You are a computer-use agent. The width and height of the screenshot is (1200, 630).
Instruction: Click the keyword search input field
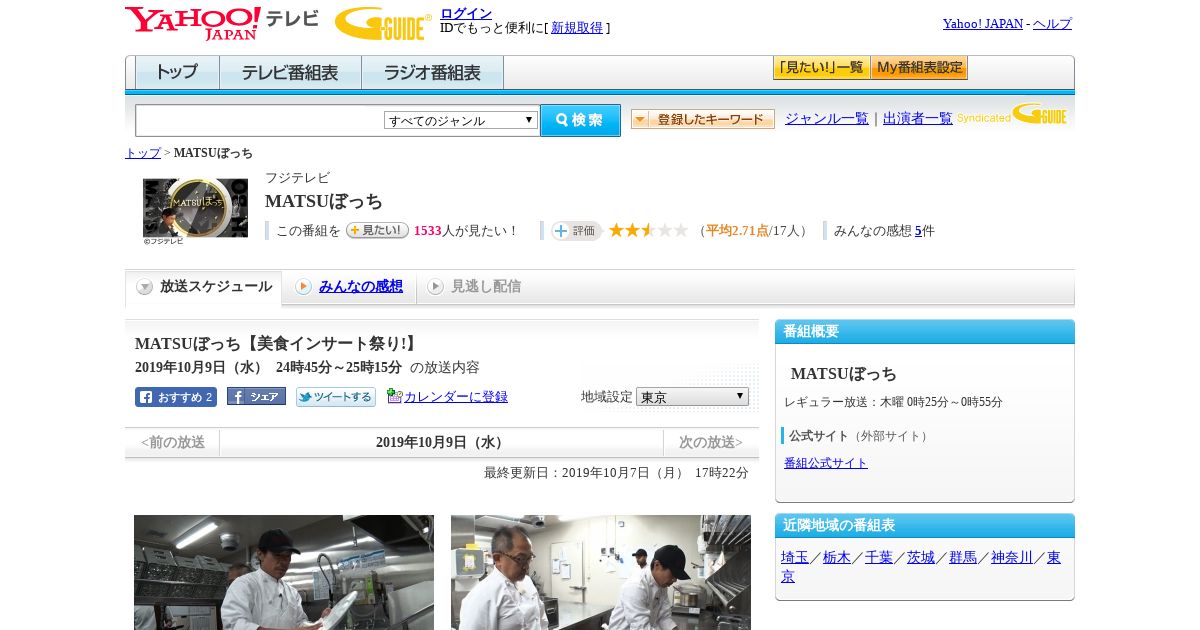(259, 120)
